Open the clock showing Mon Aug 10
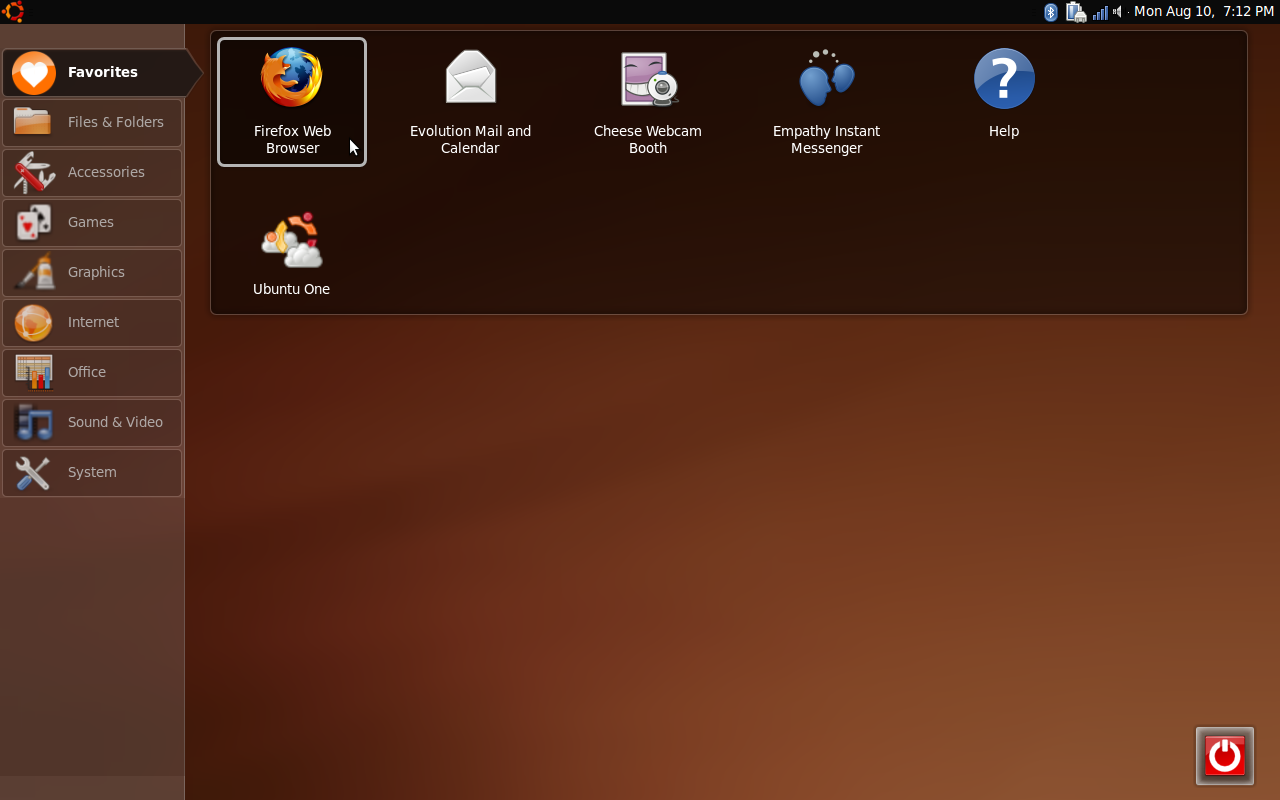The image size is (1280, 800). pos(1204,12)
